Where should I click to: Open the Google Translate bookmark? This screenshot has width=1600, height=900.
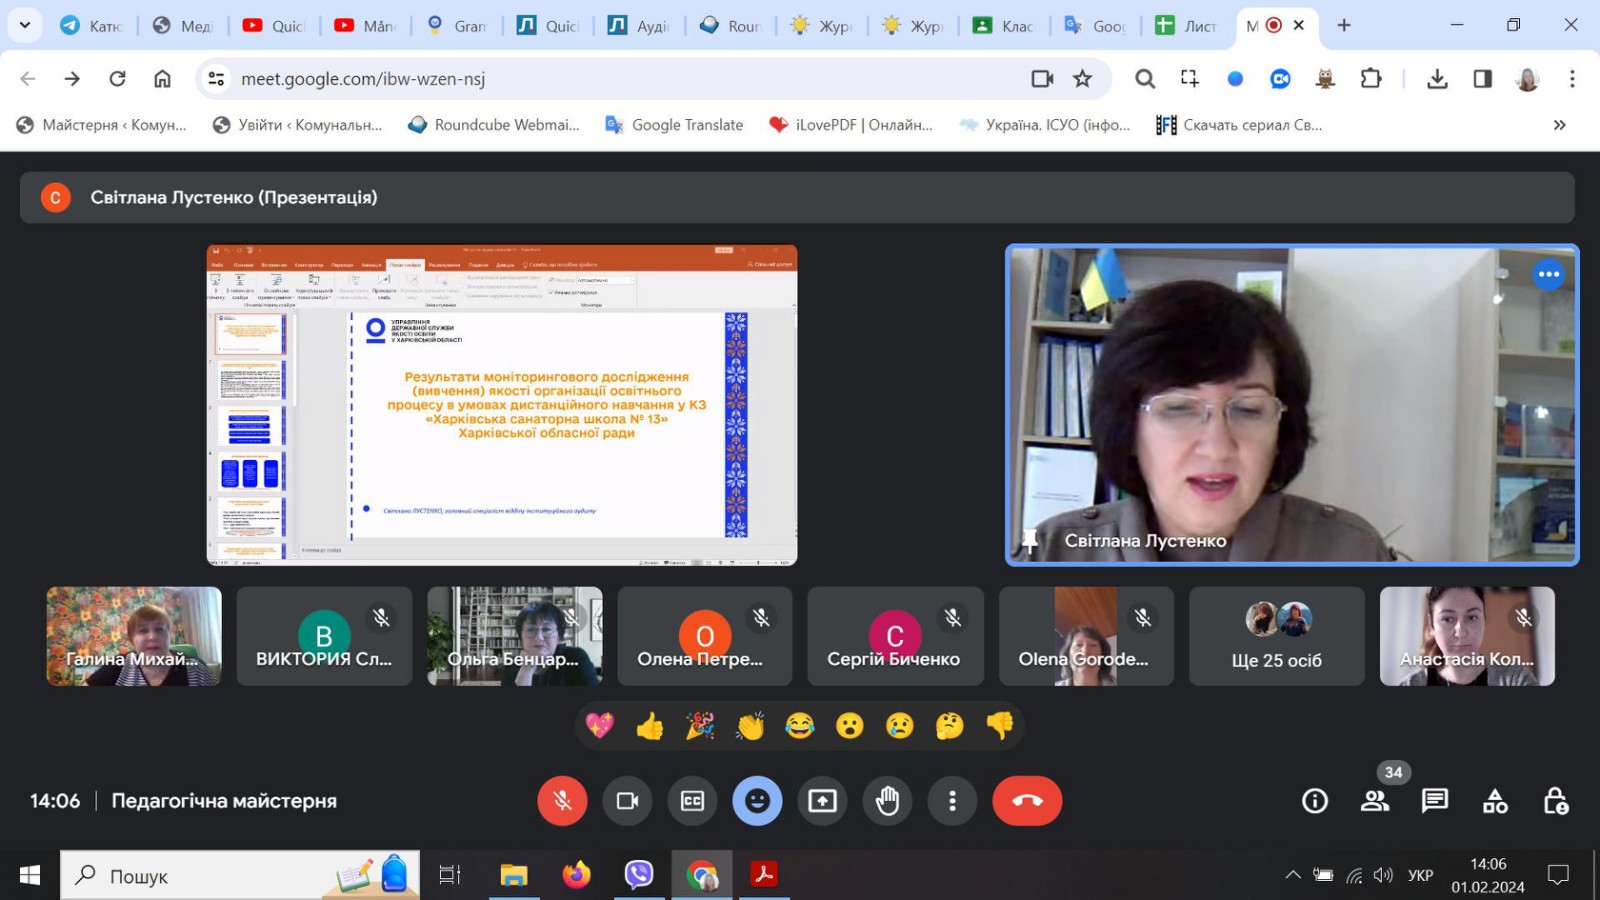coord(675,125)
